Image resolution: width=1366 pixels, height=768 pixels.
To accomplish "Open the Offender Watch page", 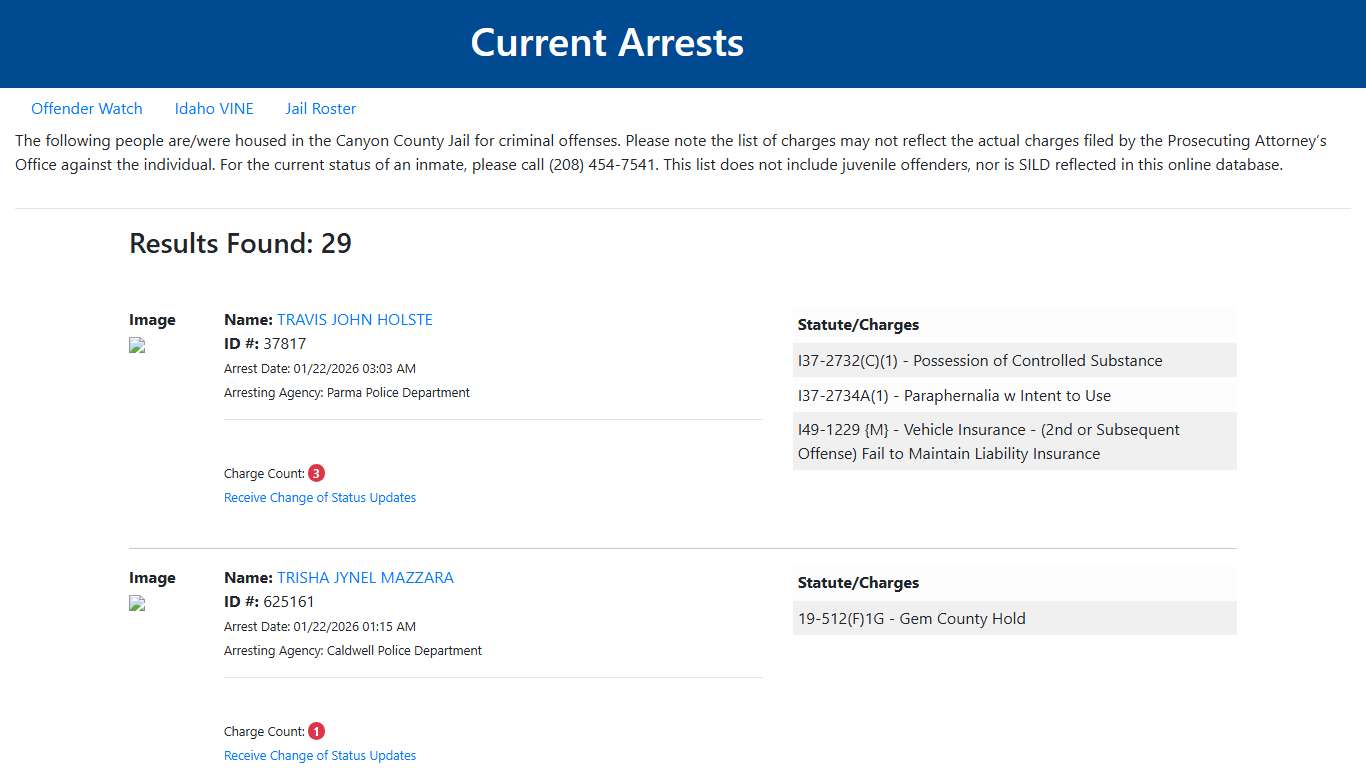I will [87, 108].
